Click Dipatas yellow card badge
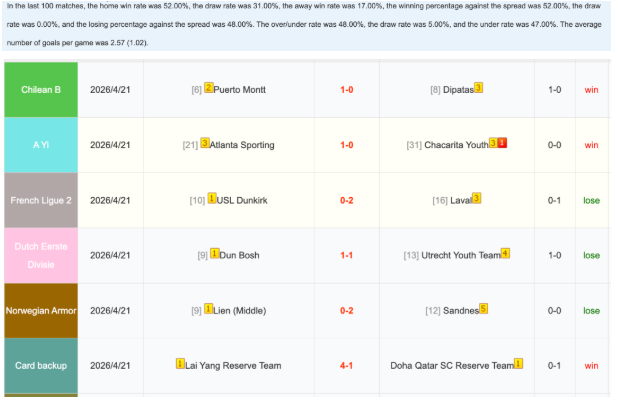This screenshot has width=618, height=404. [478, 88]
